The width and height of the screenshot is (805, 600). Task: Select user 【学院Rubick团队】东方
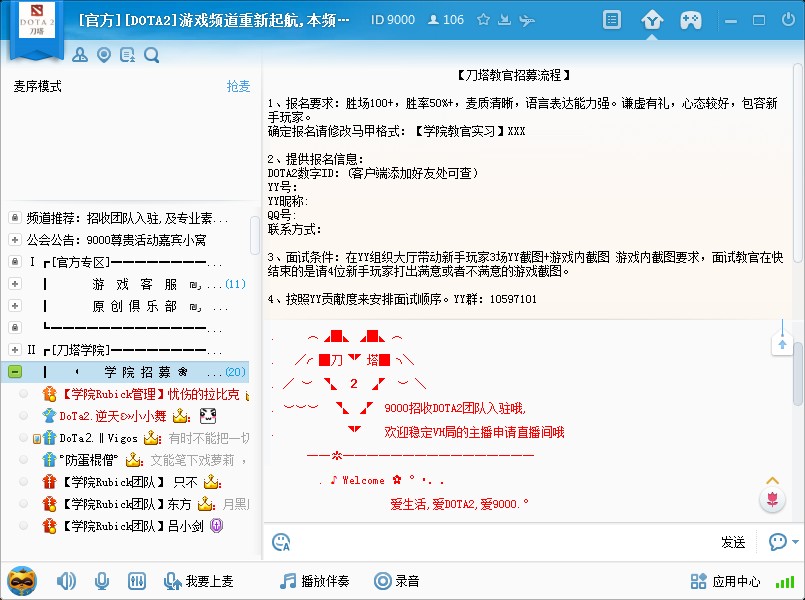coord(126,504)
